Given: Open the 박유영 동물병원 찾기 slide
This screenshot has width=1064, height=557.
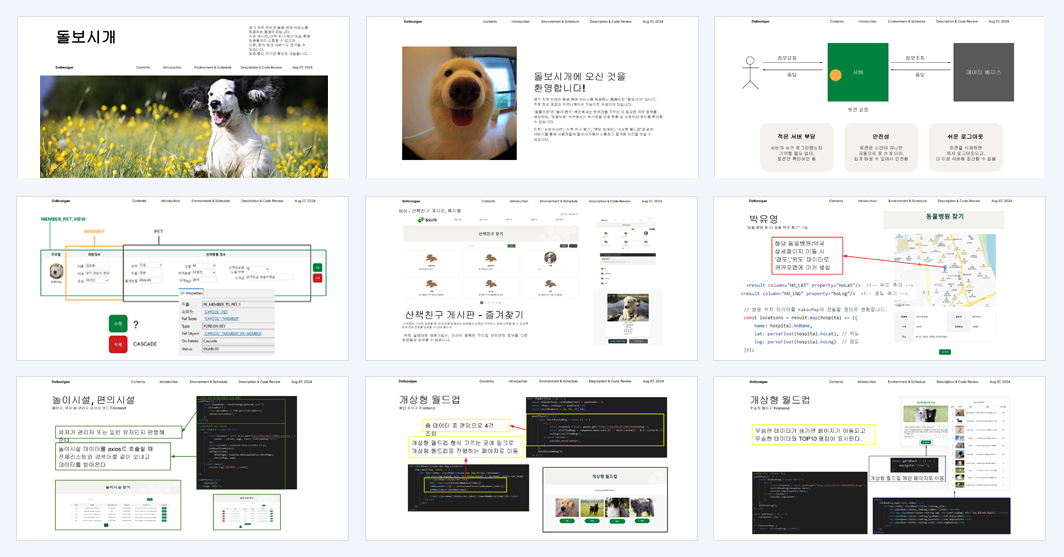Looking at the screenshot, I should pyautogui.click(x=879, y=278).
